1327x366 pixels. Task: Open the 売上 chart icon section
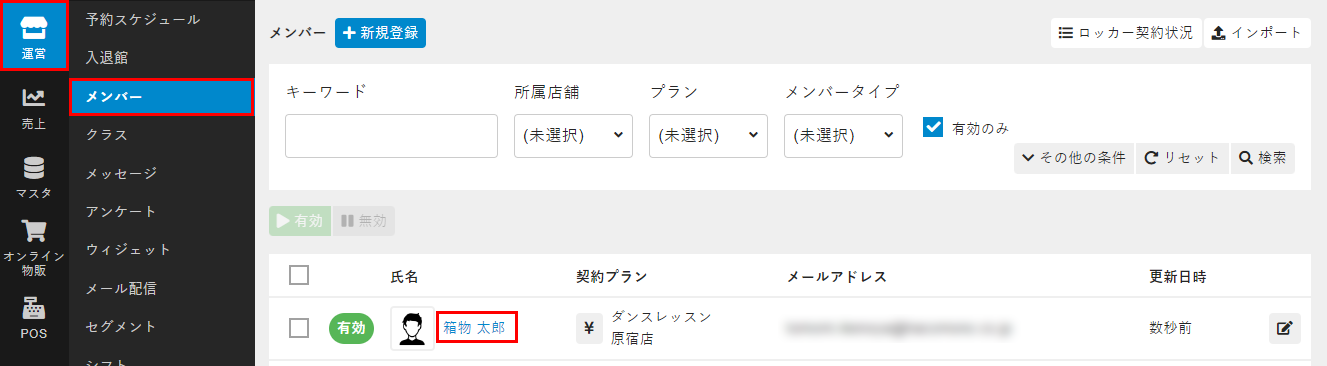click(34, 106)
